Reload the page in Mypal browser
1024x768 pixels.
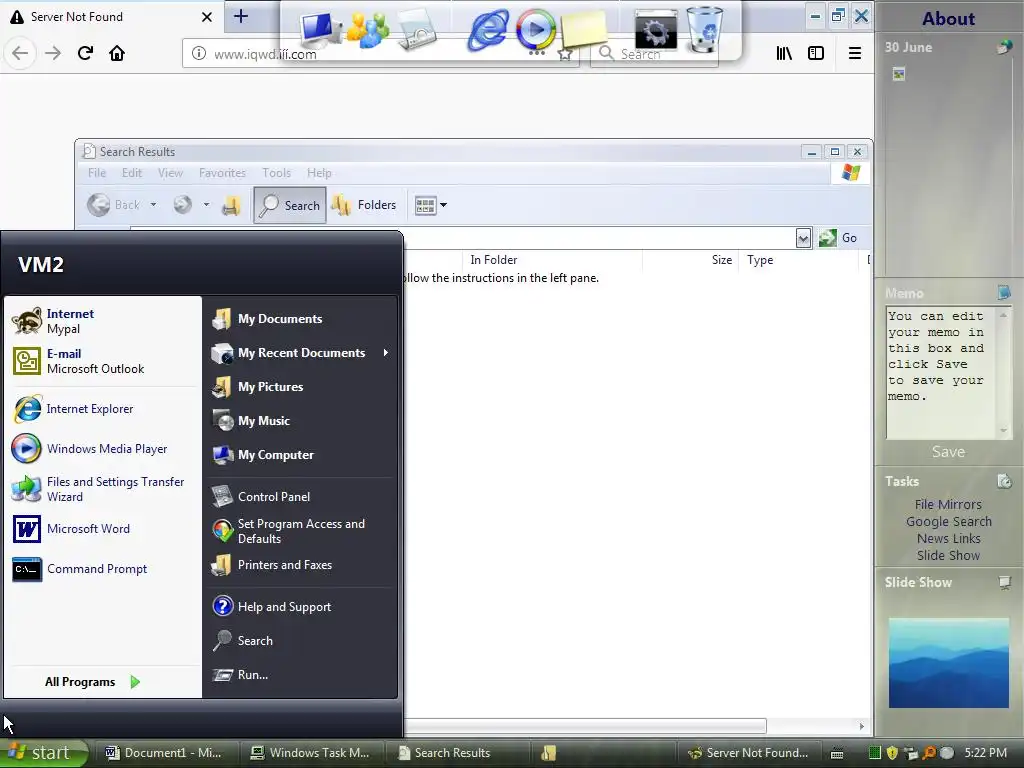[x=85, y=54]
